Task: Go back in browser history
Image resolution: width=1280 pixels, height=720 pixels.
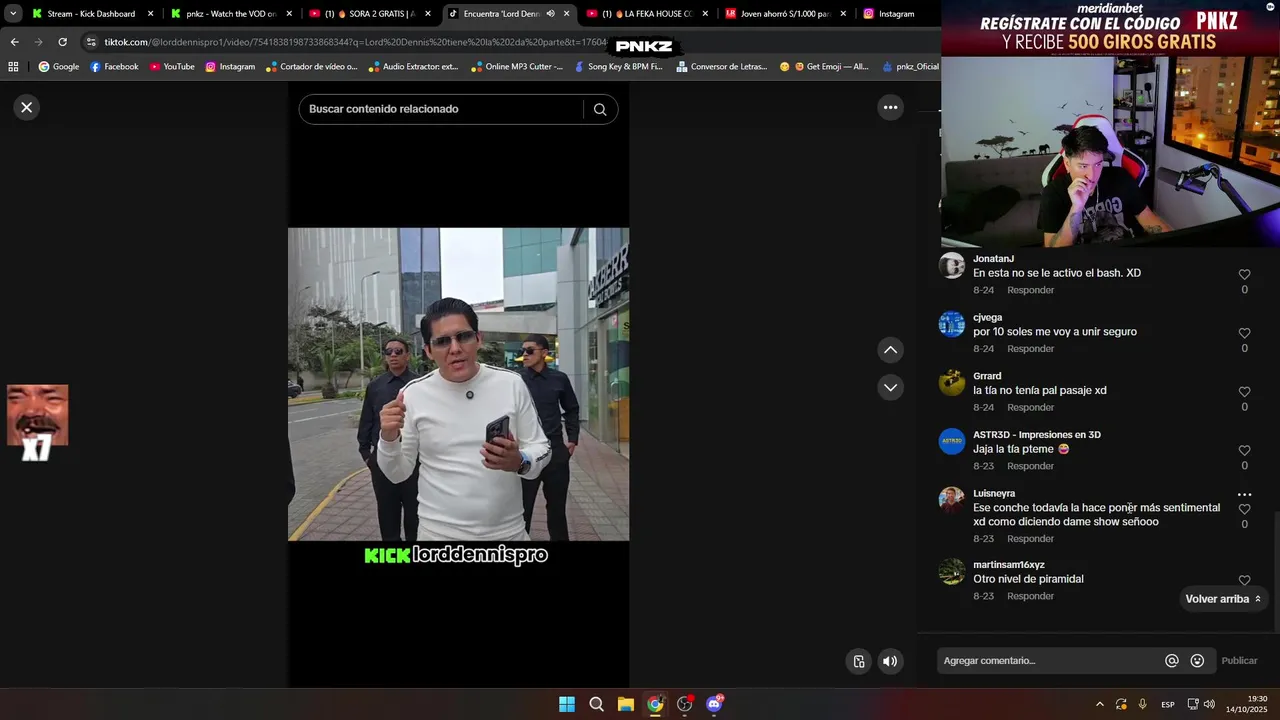Action: pos(14,42)
